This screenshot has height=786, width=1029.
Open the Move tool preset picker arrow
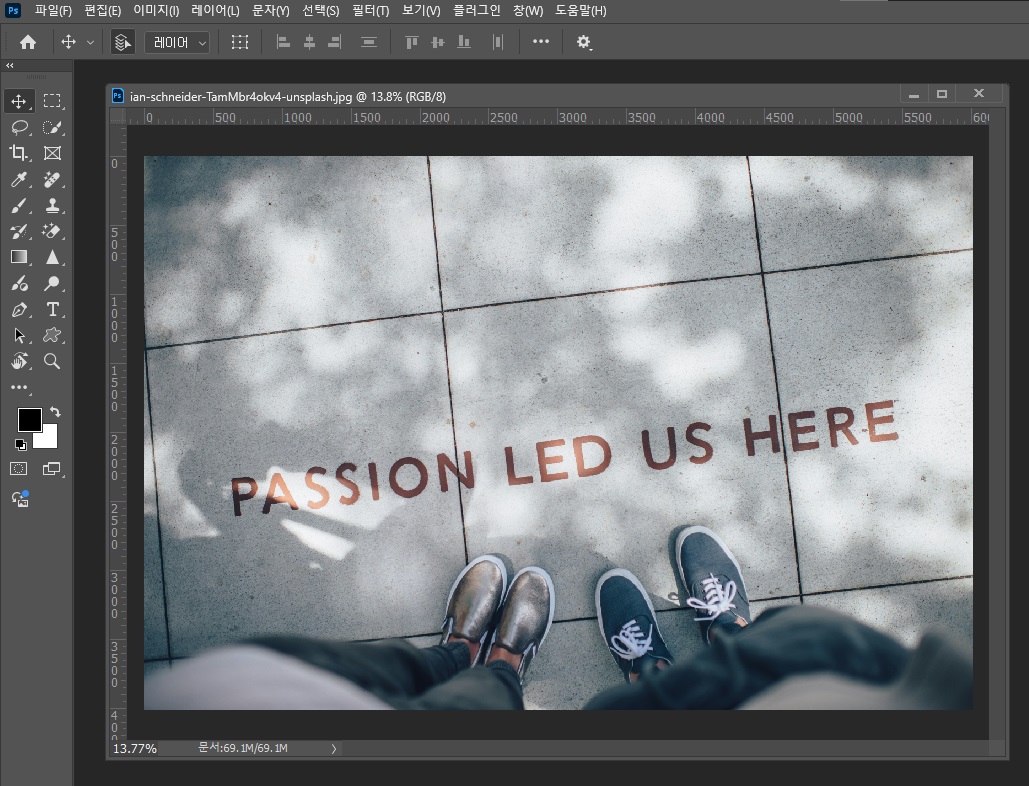pos(91,43)
